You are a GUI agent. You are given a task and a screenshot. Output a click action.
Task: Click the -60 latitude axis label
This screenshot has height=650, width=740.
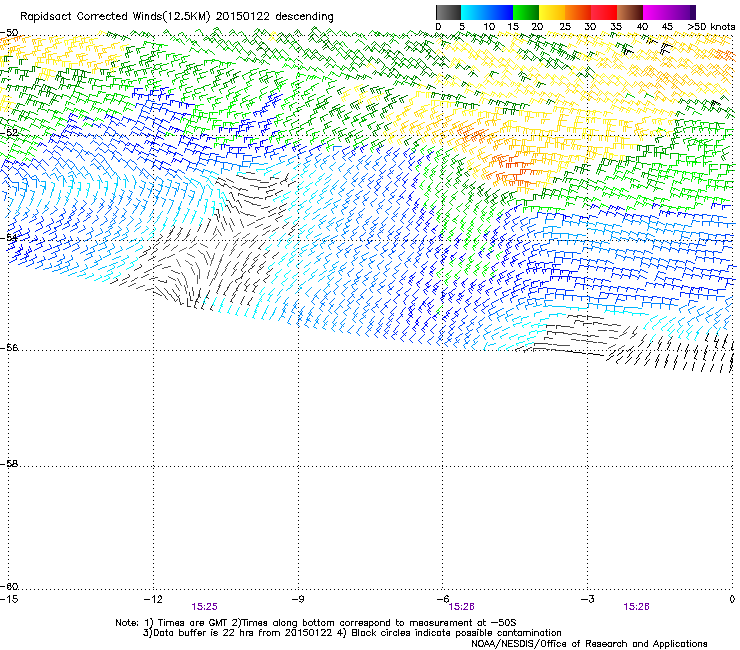point(9,586)
